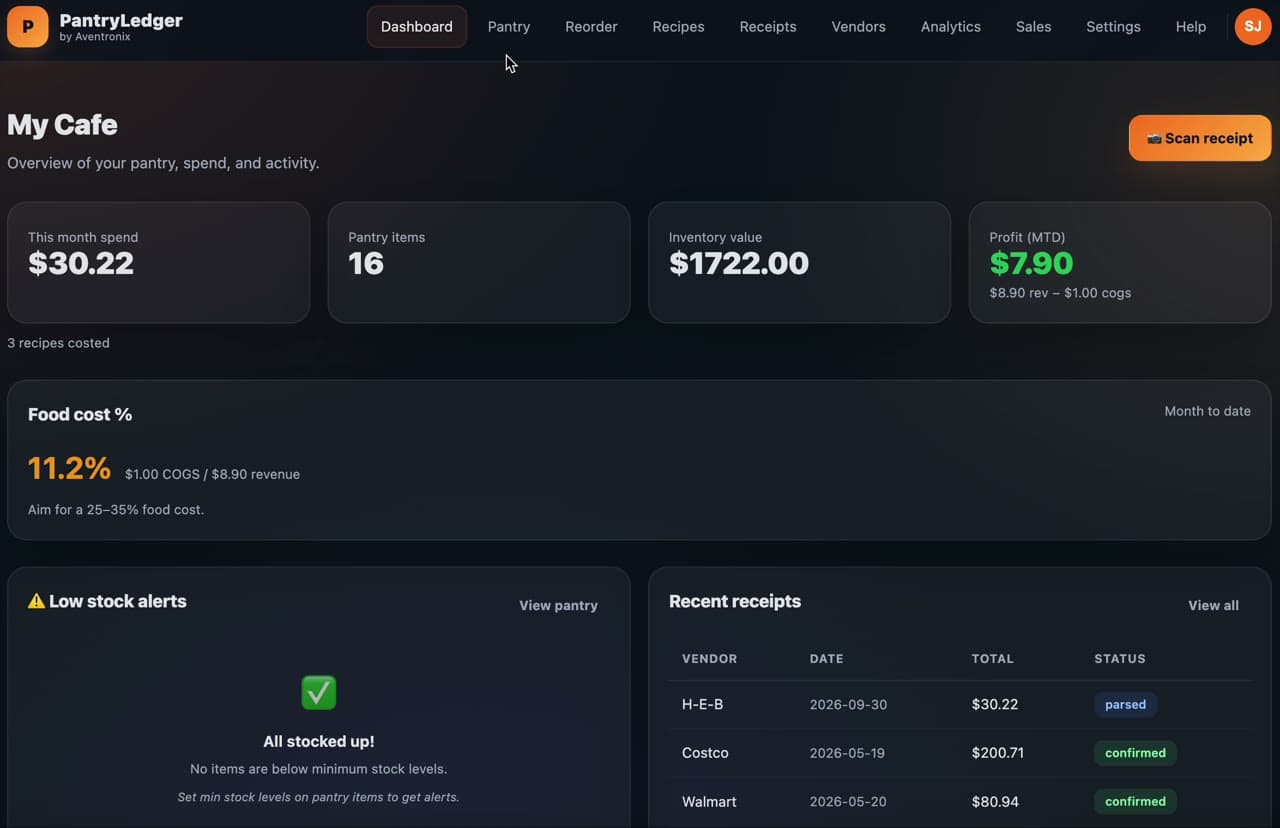Open the Recipes tab
The width and height of the screenshot is (1280, 828).
tap(678, 27)
